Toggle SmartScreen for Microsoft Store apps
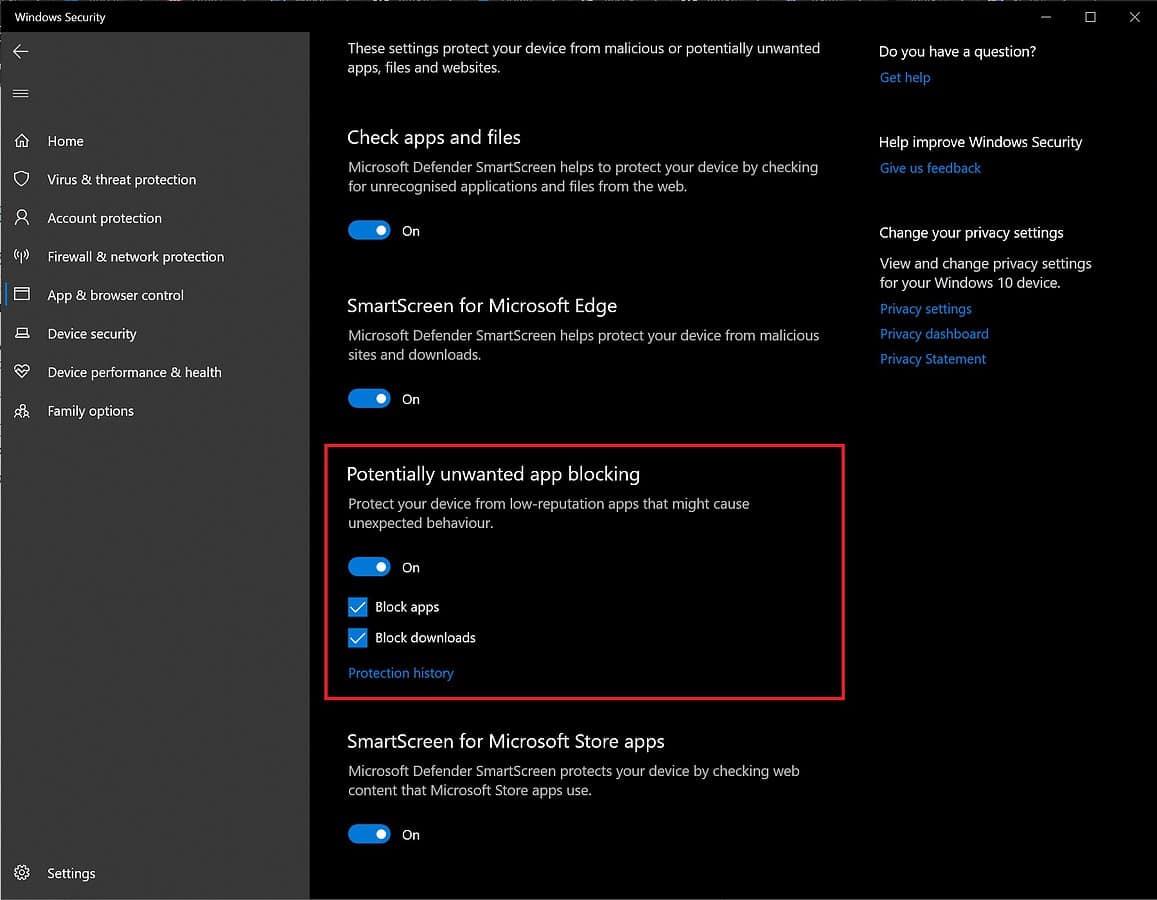Image resolution: width=1157 pixels, height=900 pixels. click(x=369, y=834)
